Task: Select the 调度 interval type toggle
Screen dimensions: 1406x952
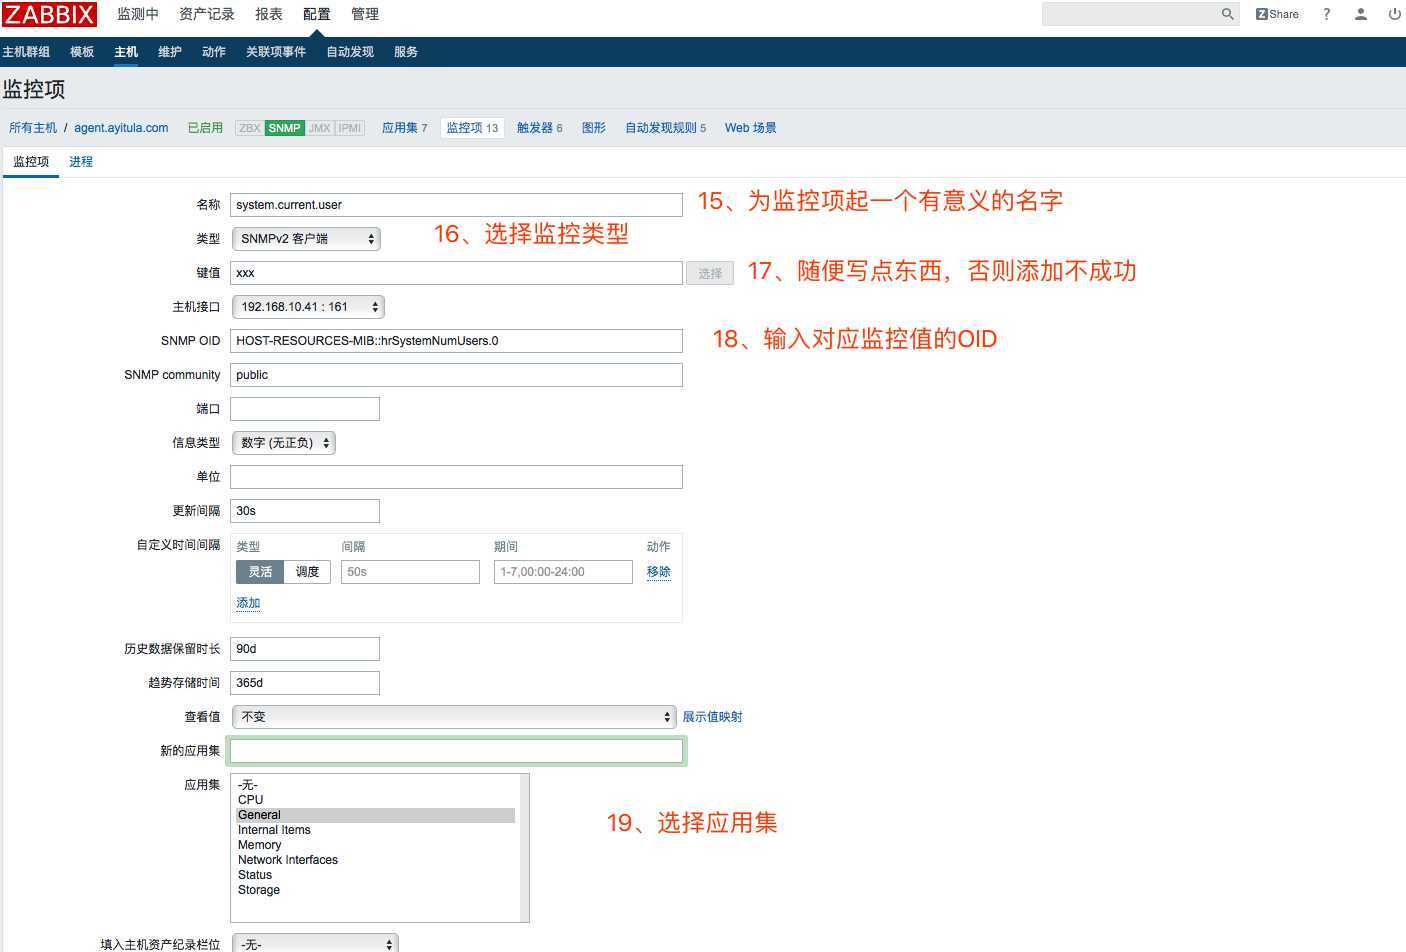Action: (x=307, y=572)
